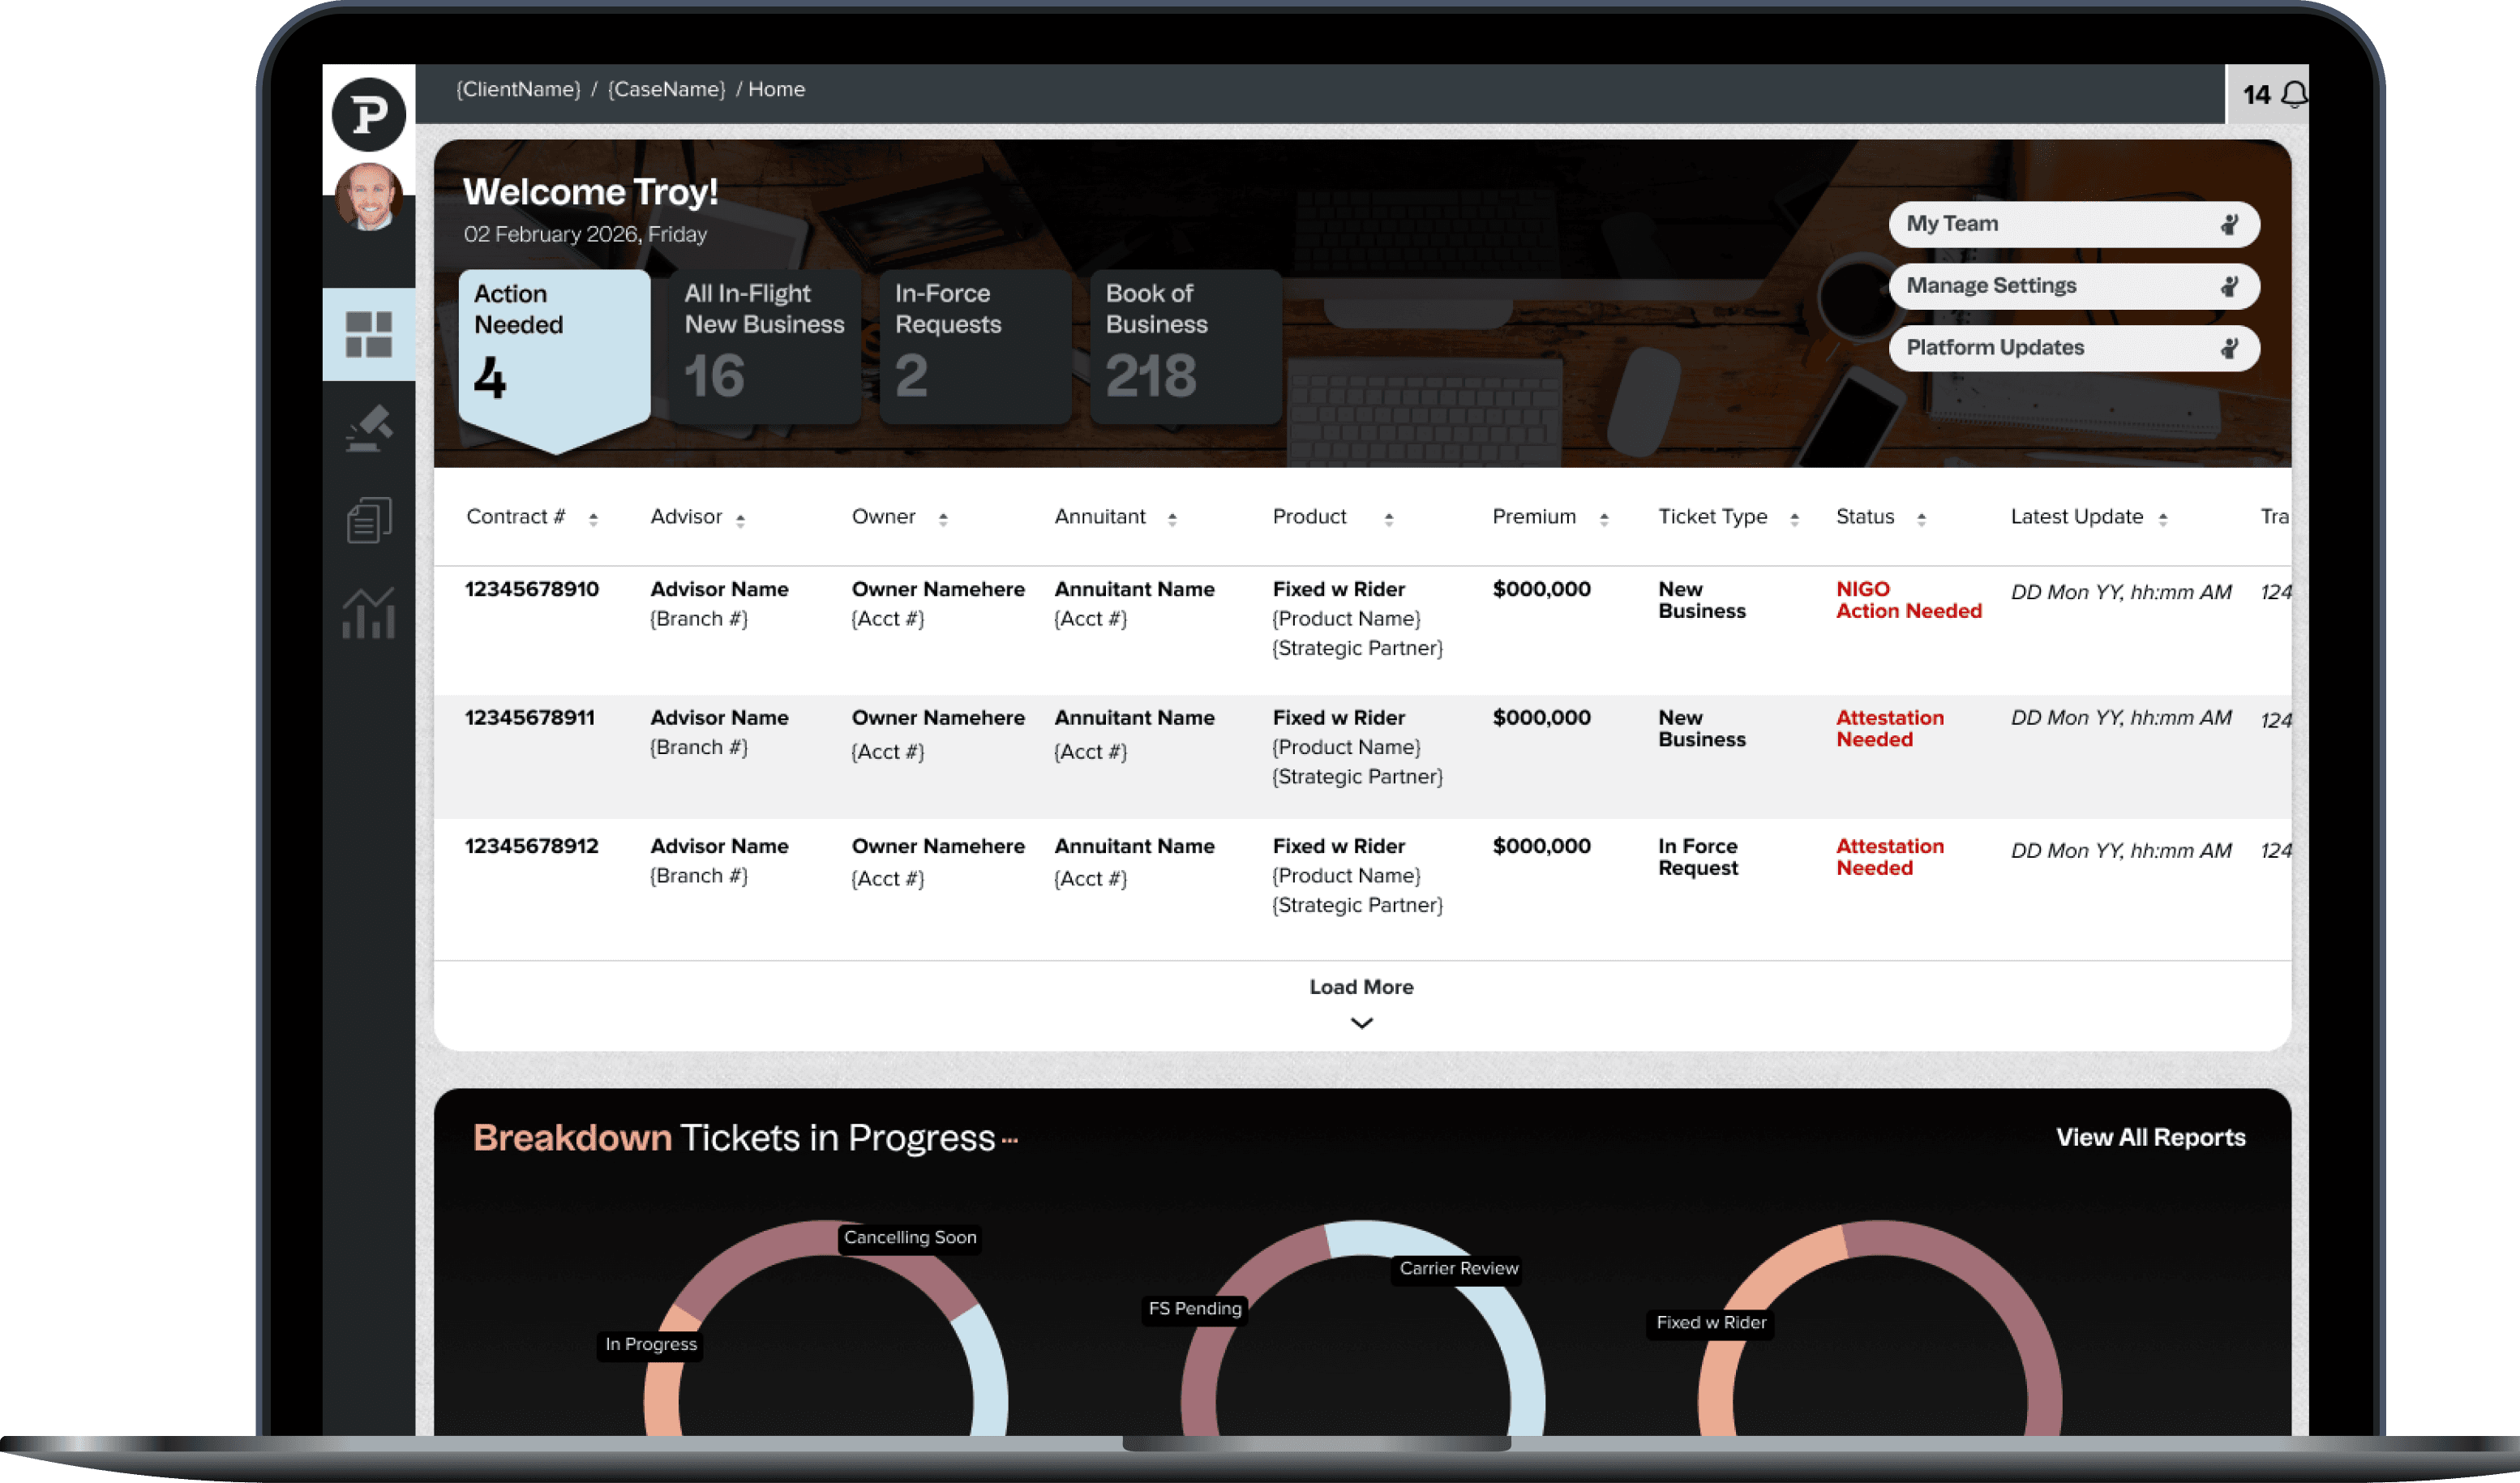This screenshot has height=1483, width=2520.
Task: Sort by Contract # column
Action: 593,519
